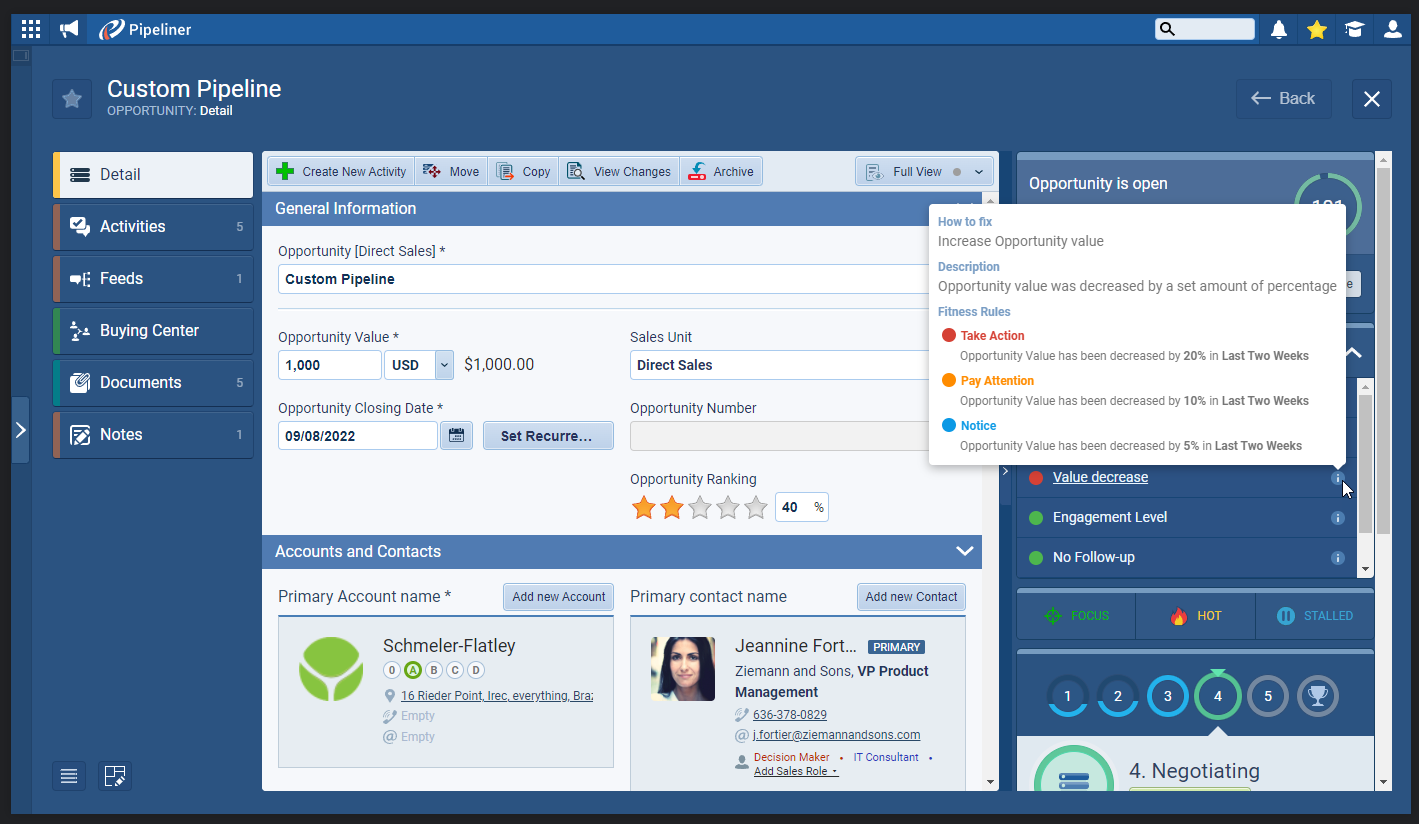Switch to the Activities tab
The image size is (1419, 824).
point(153,227)
